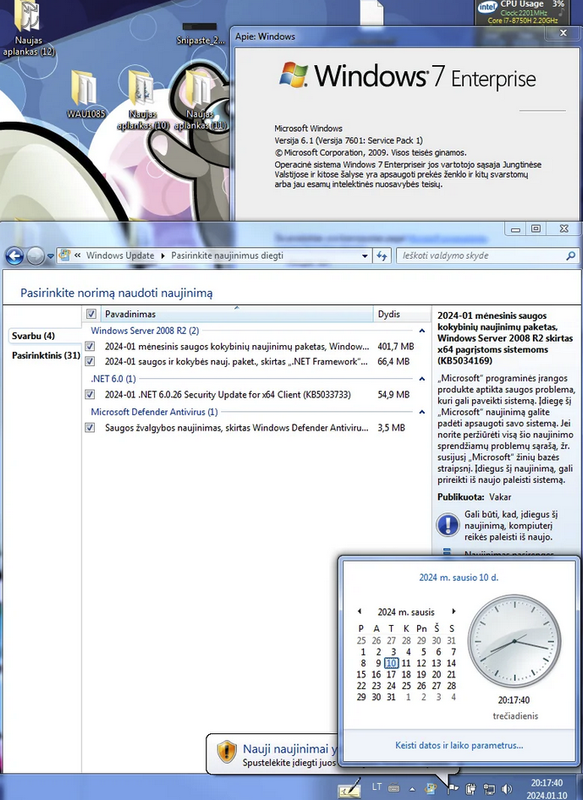
Task: Click the Nauji naujinimai balloon title
Action: coord(290,748)
